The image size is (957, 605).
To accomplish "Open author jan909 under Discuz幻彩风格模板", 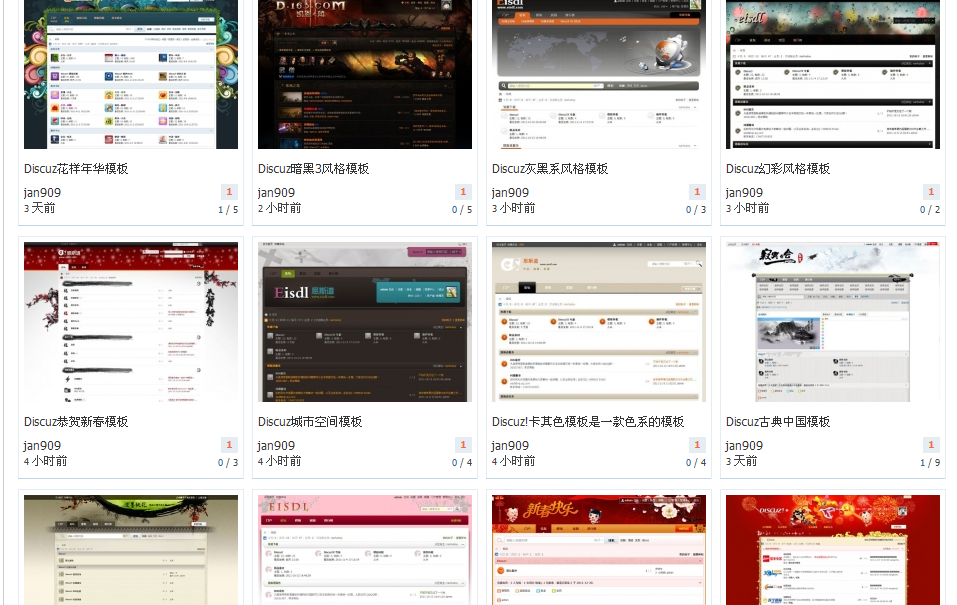I will (744, 193).
